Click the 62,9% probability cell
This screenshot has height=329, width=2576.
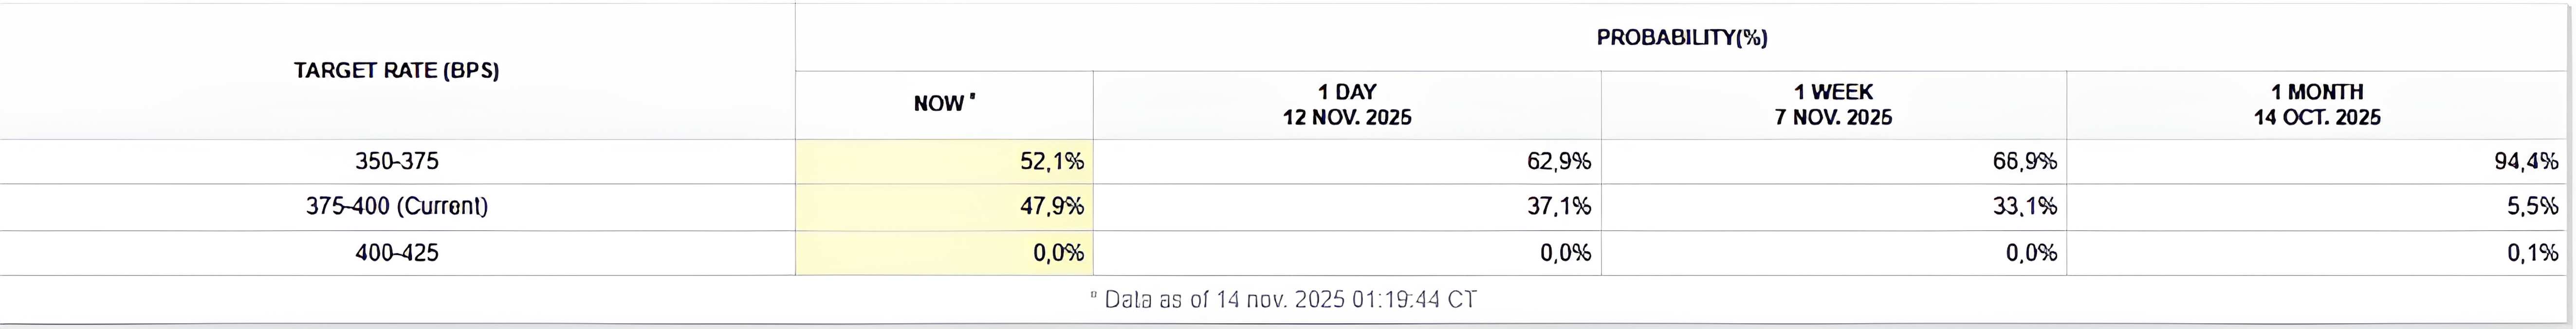pos(1558,161)
